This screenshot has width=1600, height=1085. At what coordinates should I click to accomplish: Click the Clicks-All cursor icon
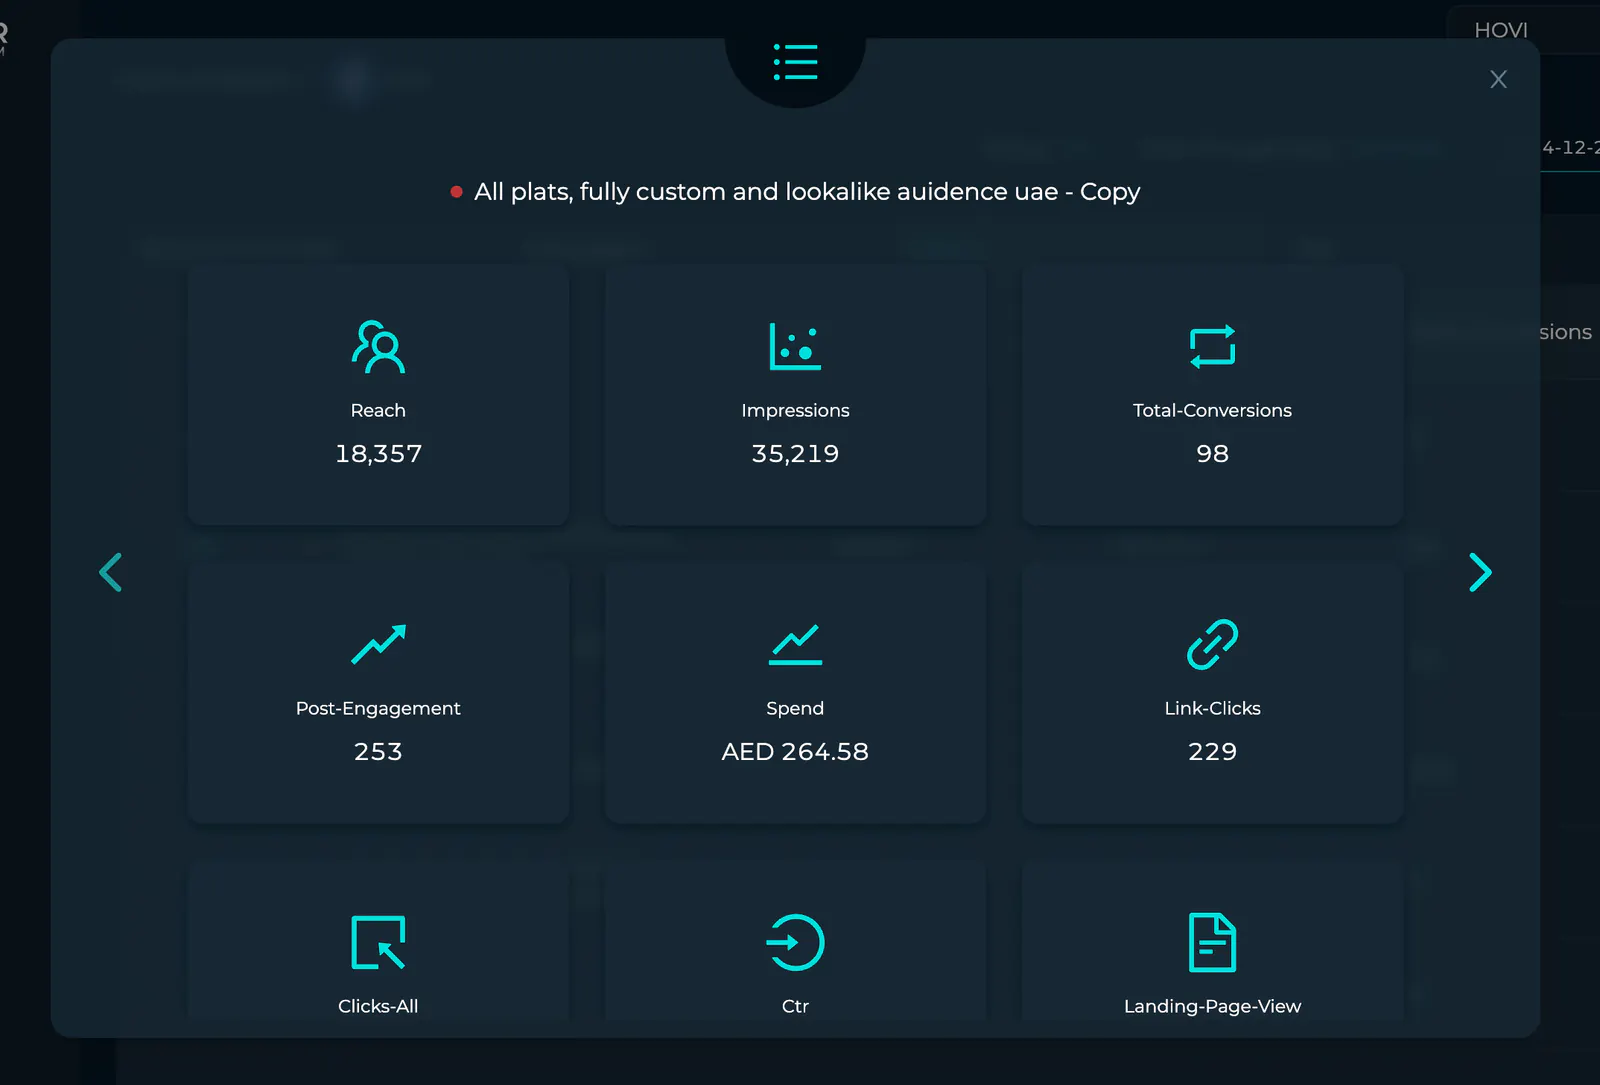378,942
